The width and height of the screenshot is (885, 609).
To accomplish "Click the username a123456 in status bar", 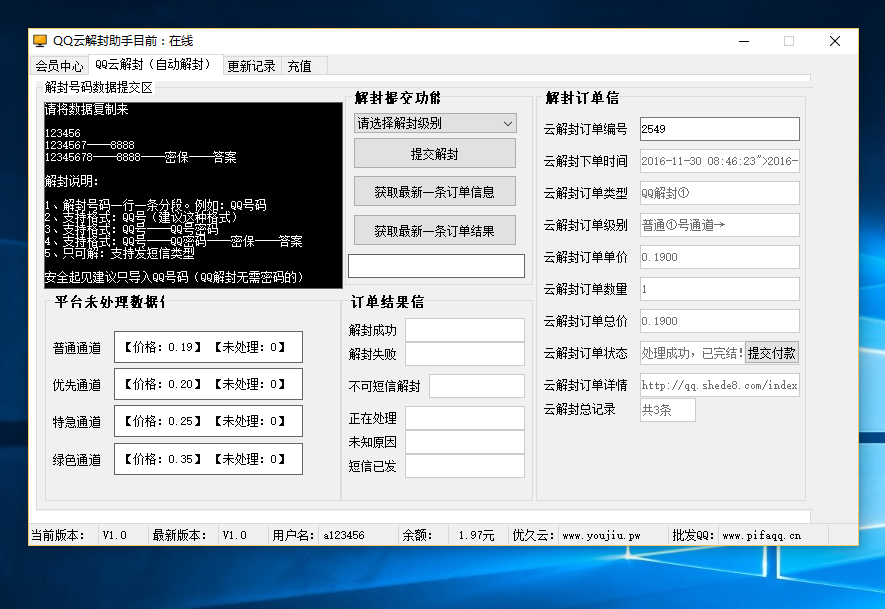I will [344, 535].
